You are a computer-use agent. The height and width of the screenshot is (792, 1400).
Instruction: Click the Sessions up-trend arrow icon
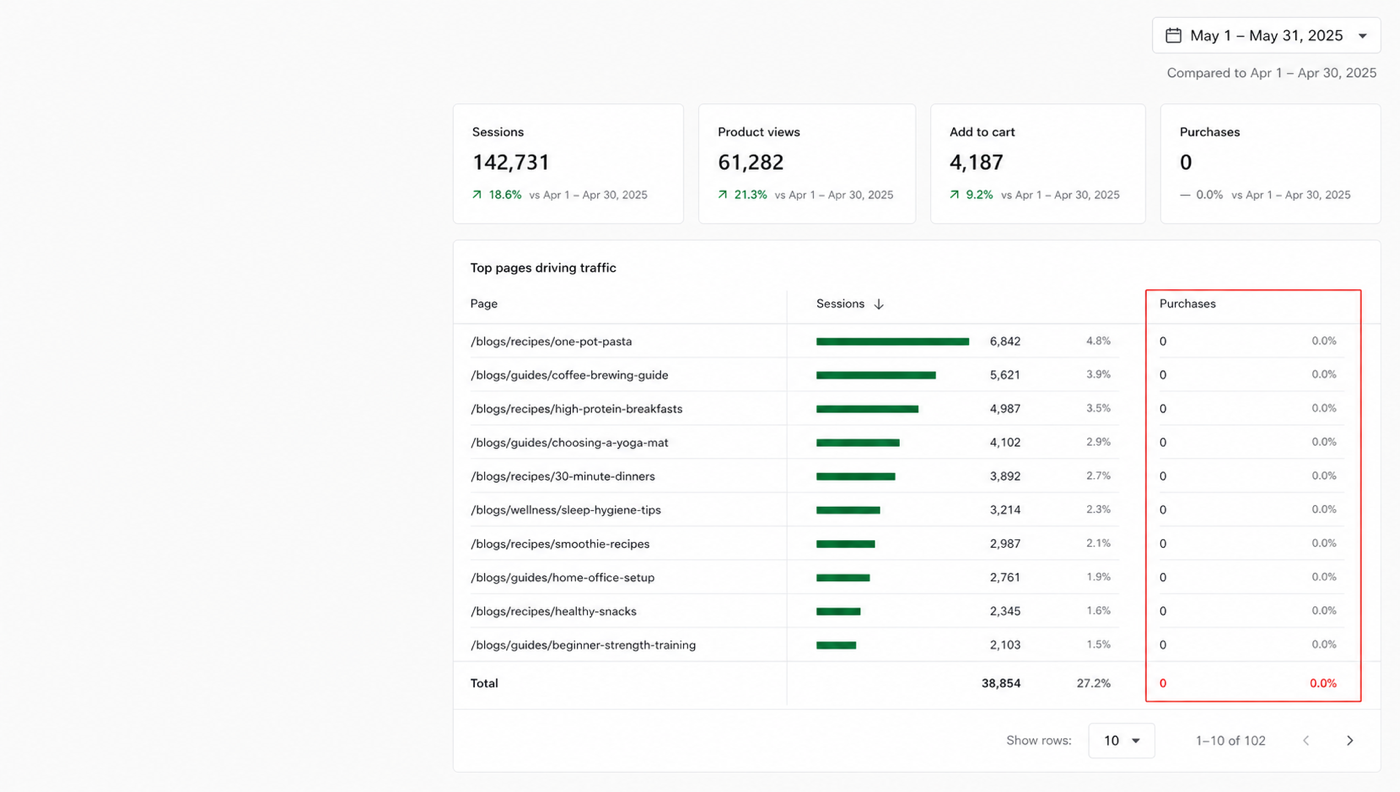478,195
